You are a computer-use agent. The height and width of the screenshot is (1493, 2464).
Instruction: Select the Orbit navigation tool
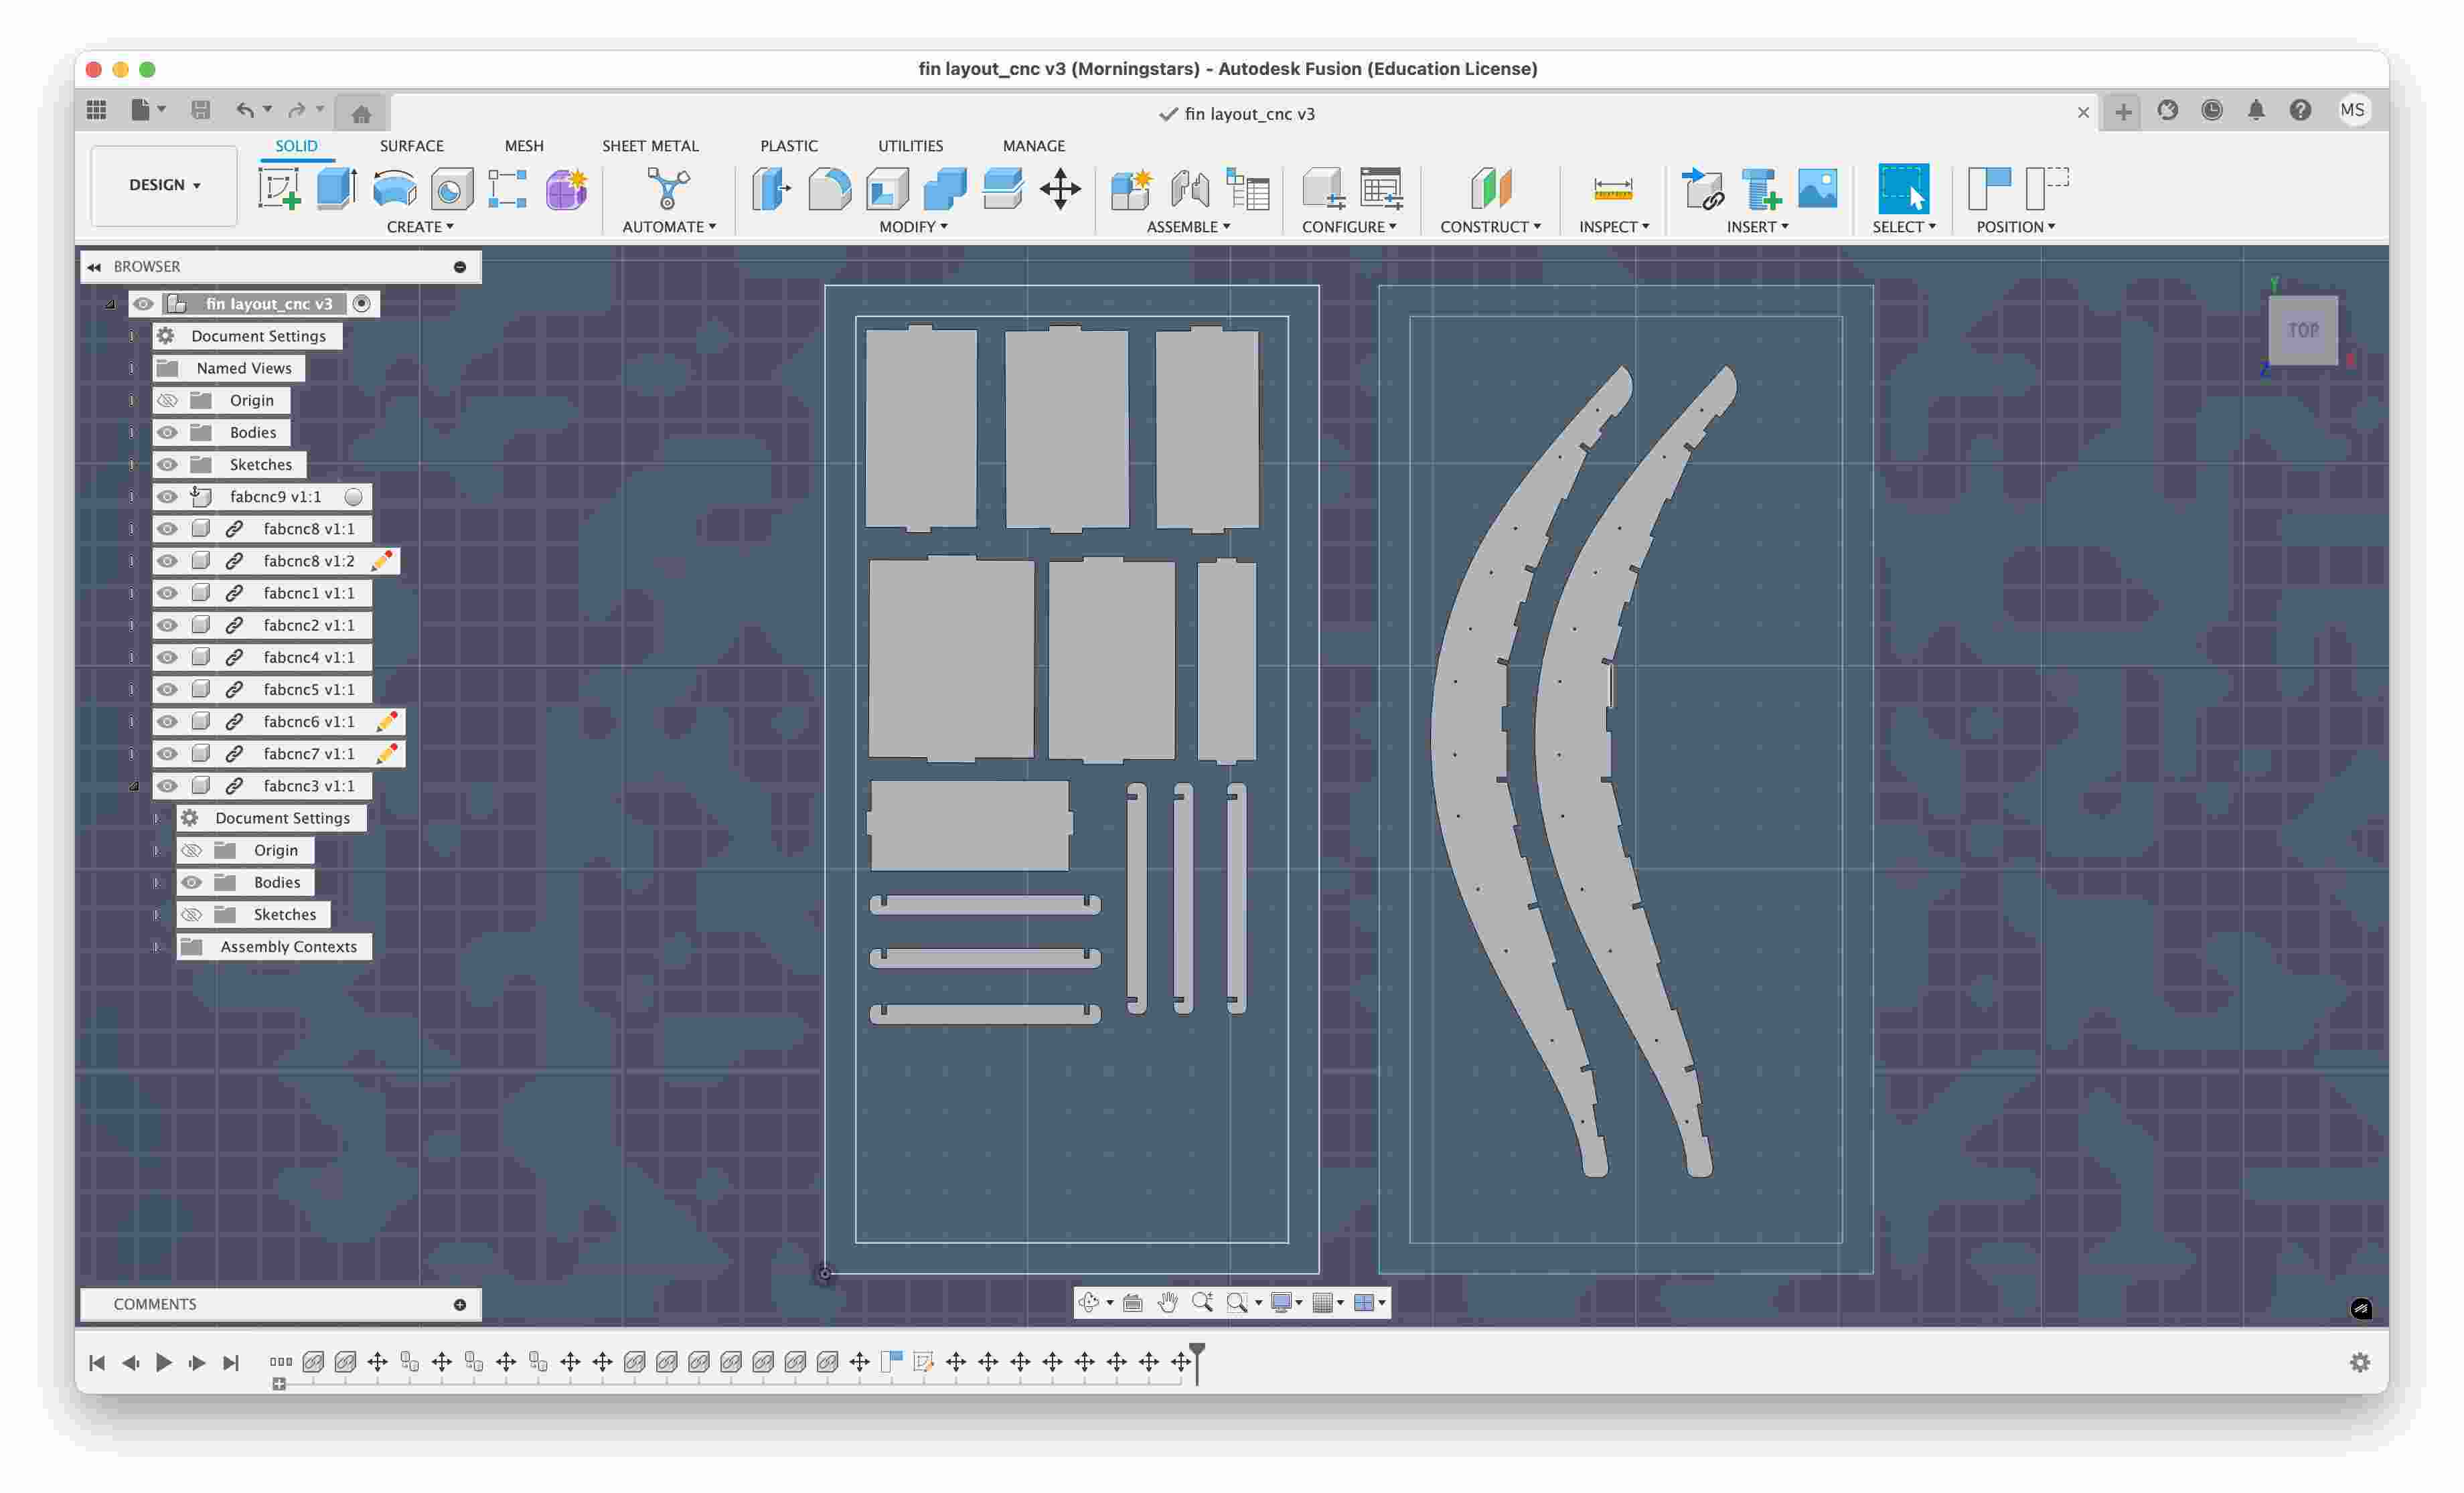[x=1089, y=1302]
